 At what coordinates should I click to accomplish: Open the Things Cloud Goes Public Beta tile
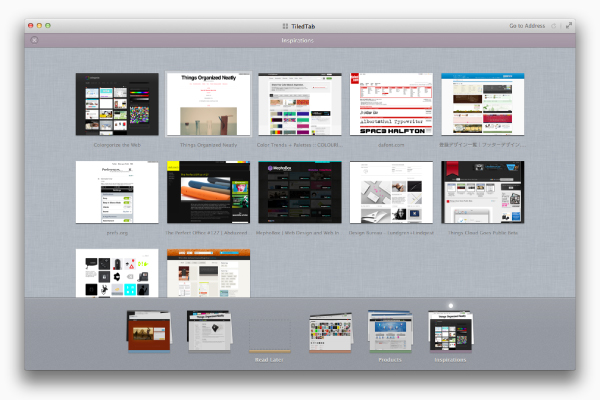pyautogui.click(x=482, y=193)
